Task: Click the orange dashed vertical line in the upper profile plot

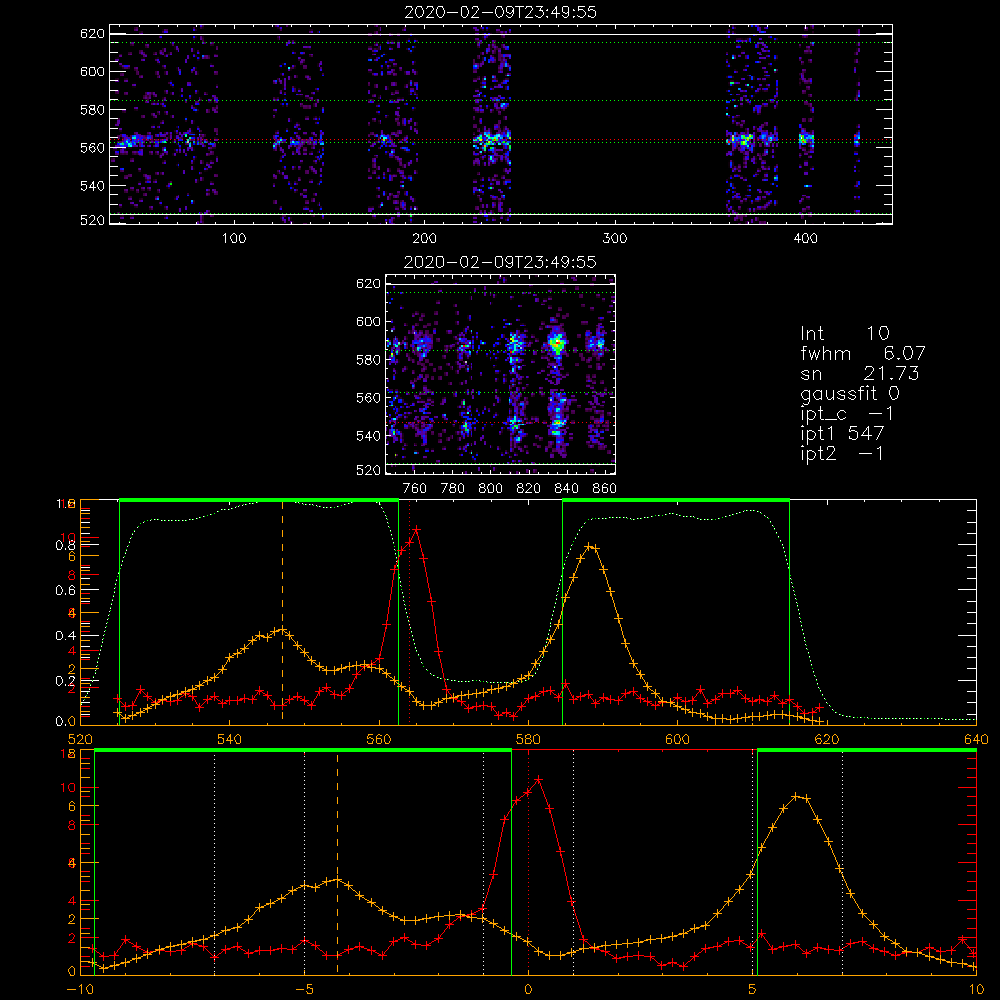Action: click(283, 612)
